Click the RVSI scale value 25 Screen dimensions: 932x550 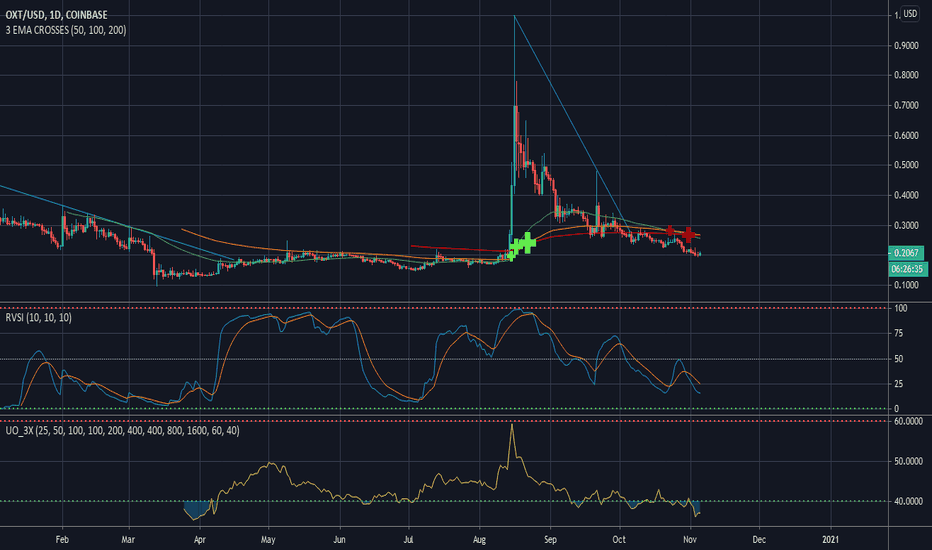[x=899, y=384]
